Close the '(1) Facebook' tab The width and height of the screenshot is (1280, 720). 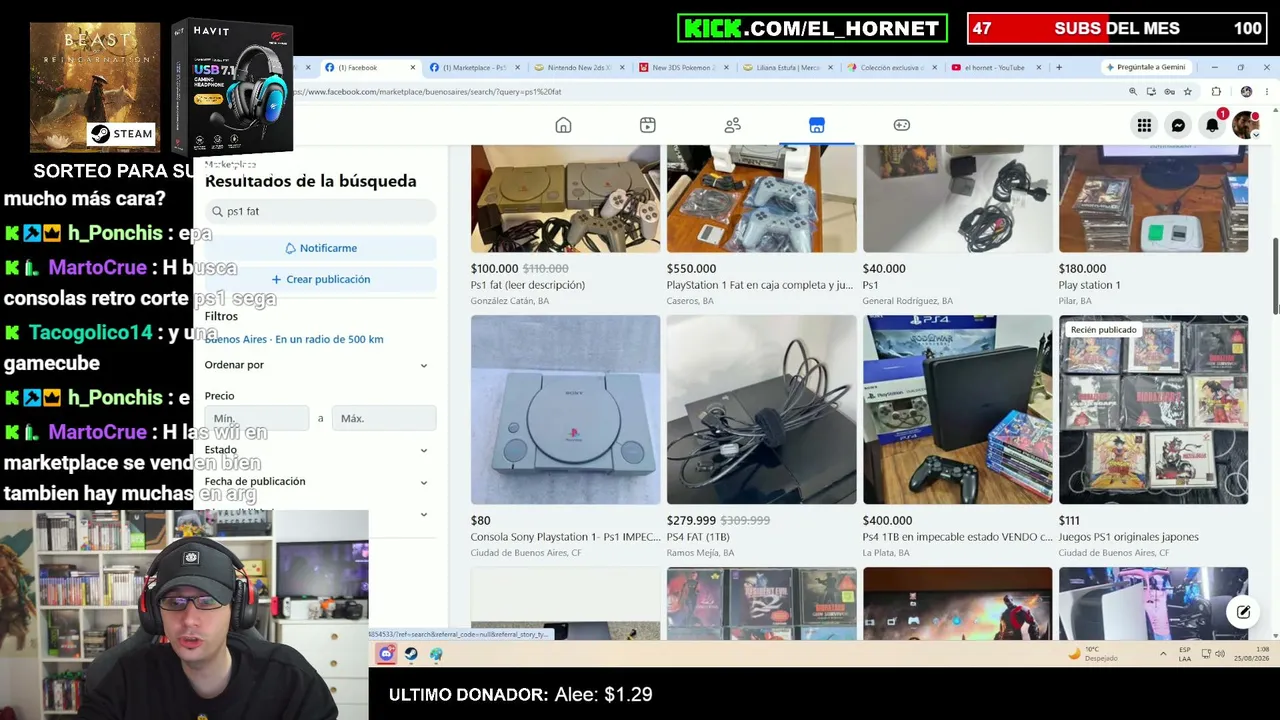tap(413, 67)
